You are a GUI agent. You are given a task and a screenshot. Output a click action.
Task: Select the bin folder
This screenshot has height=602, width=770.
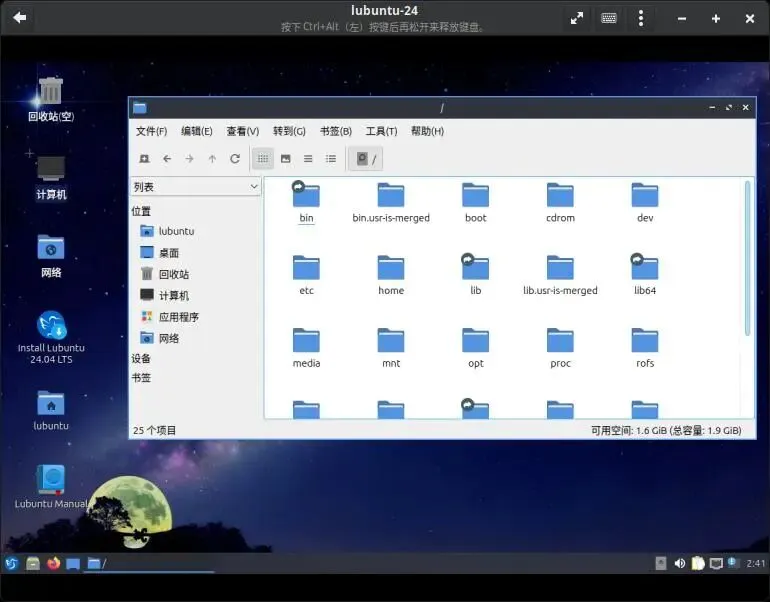click(306, 202)
